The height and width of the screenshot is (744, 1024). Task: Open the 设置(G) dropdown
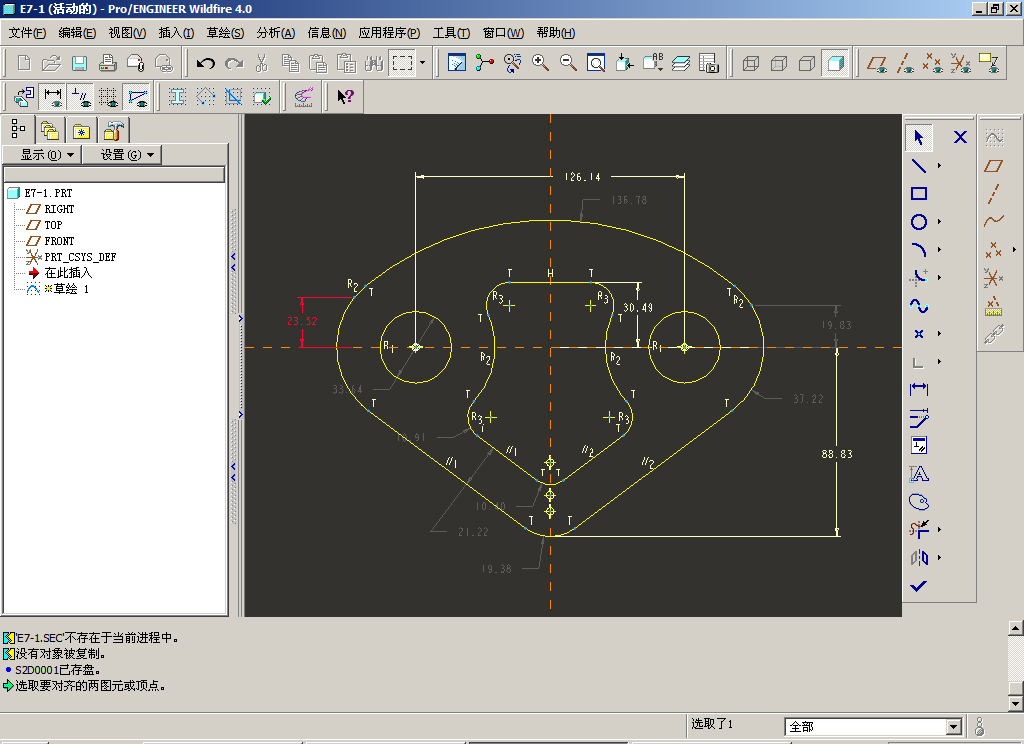121,155
